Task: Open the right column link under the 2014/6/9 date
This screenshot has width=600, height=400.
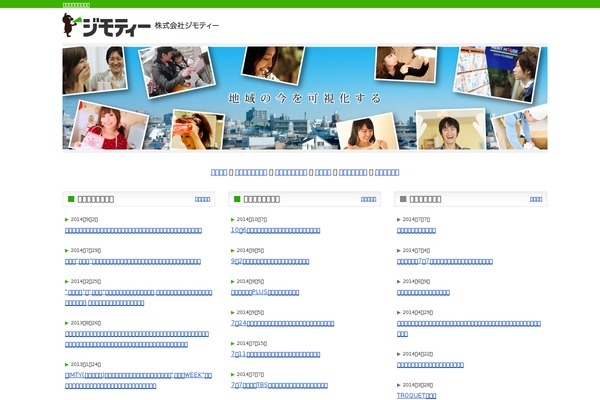Action: (x=423, y=292)
